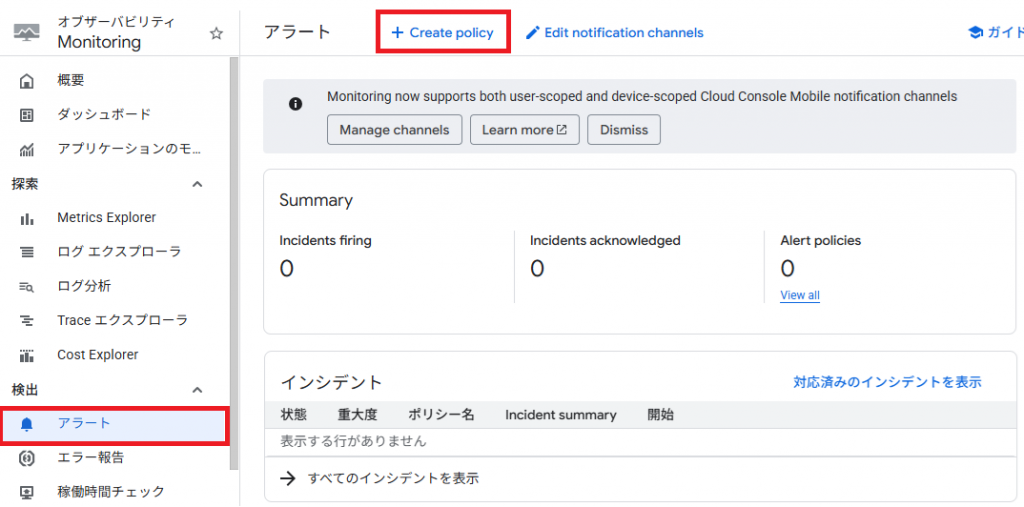
Task: Open Trace エクスプローラ from the sidebar
Action: 122,321
